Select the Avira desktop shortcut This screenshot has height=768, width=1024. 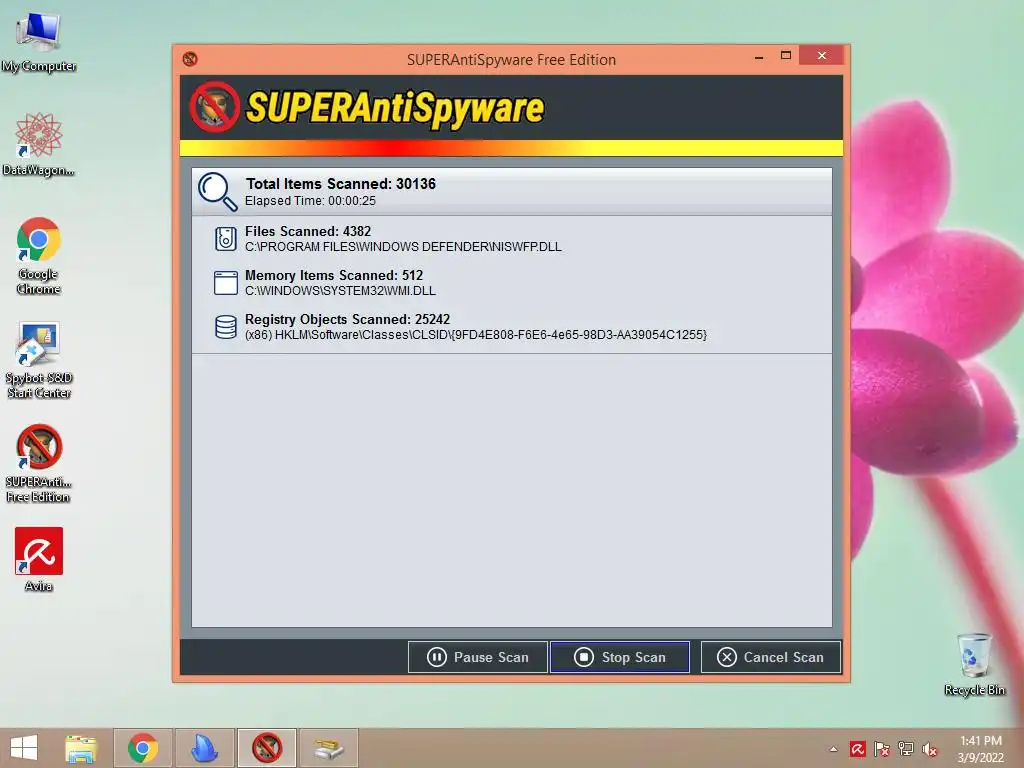(x=39, y=560)
